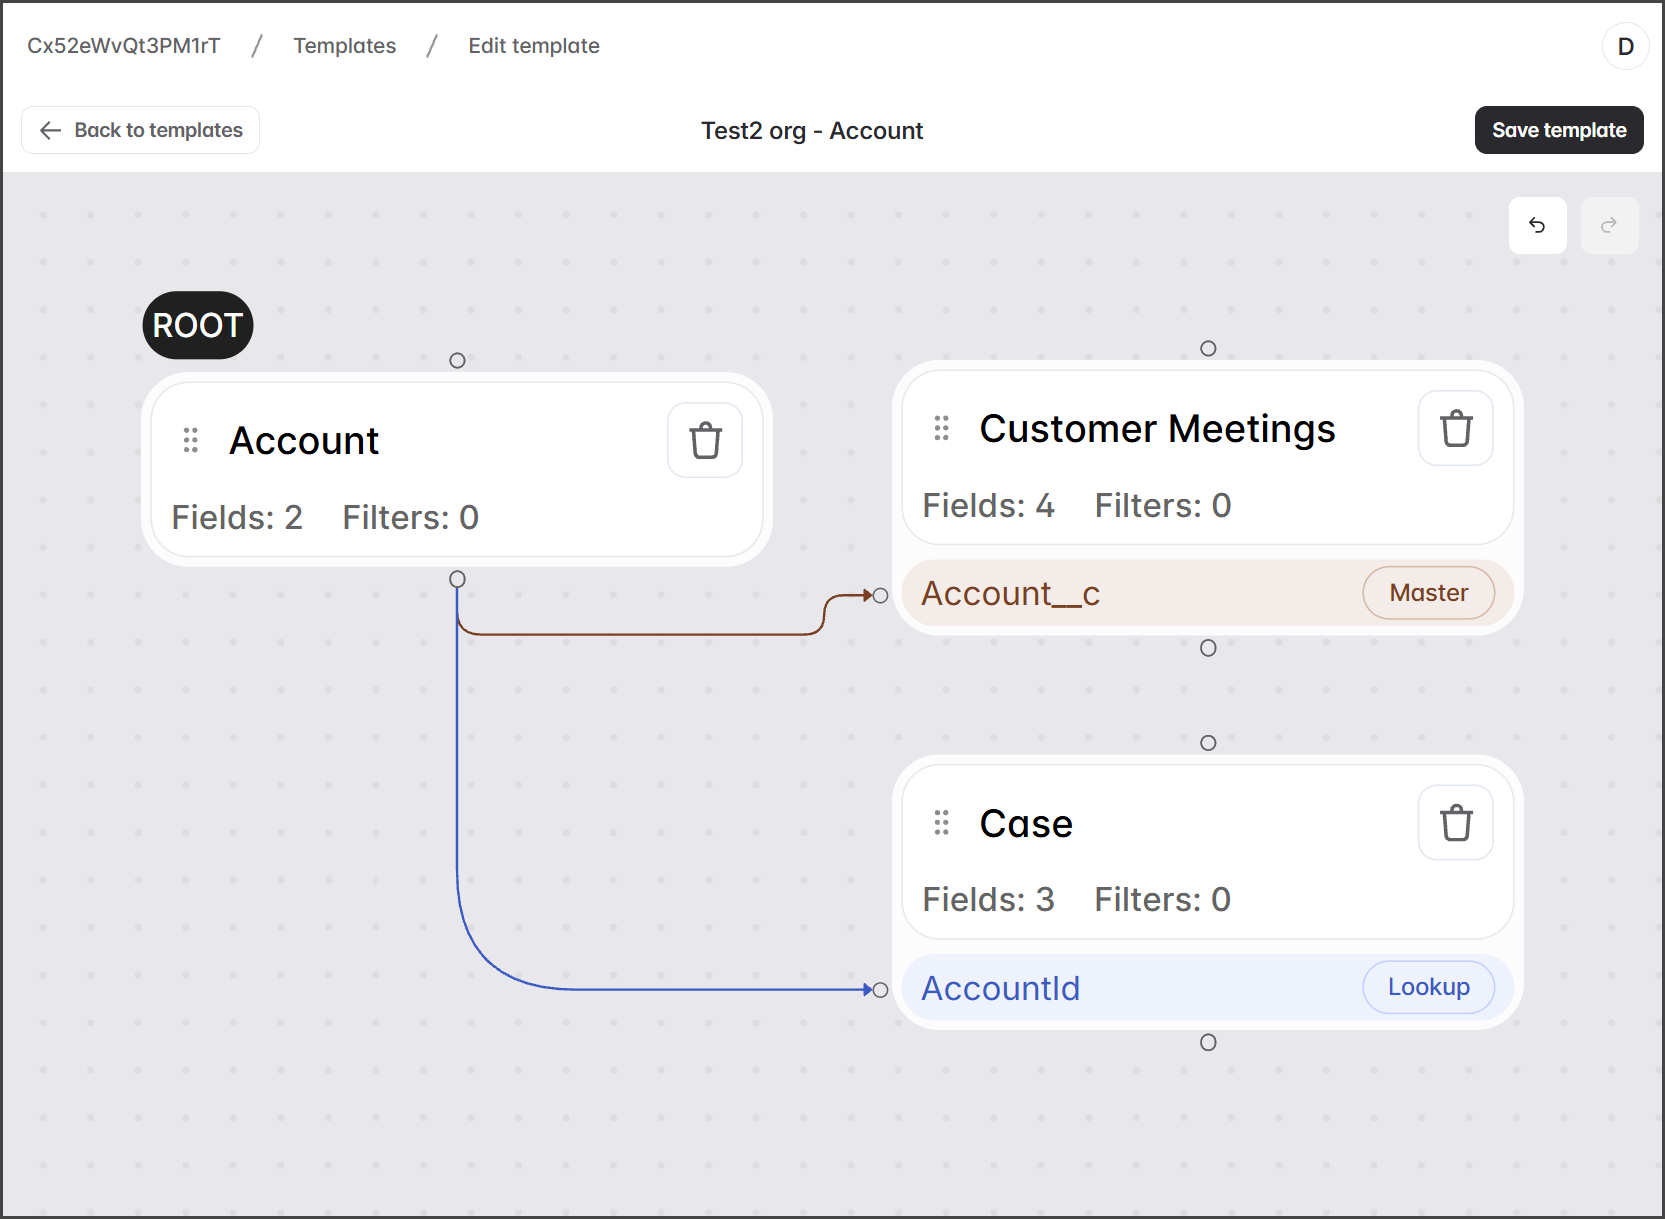The image size is (1665, 1219).
Task: Open Templates breadcrumb link
Action: pyautogui.click(x=344, y=46)
